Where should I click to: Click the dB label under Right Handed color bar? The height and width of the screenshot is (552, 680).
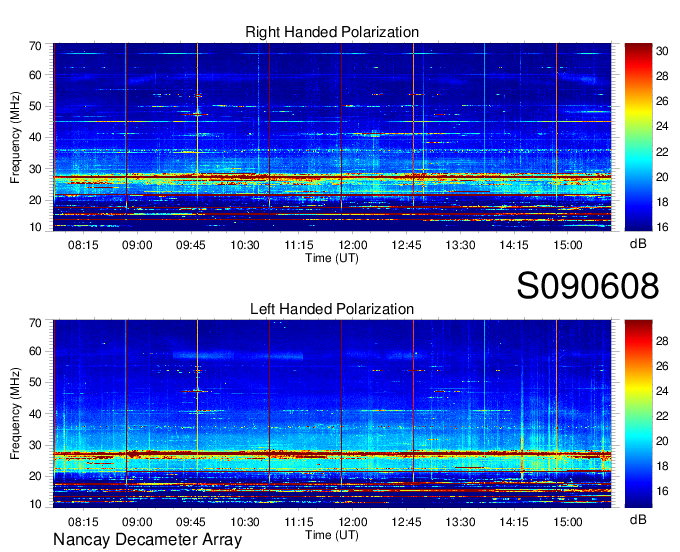tap(638, 244)
